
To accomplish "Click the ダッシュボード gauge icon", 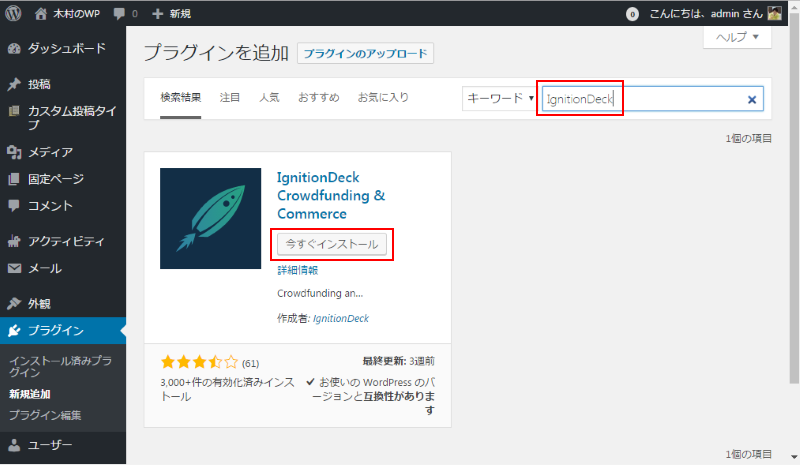I will point(14,48).
